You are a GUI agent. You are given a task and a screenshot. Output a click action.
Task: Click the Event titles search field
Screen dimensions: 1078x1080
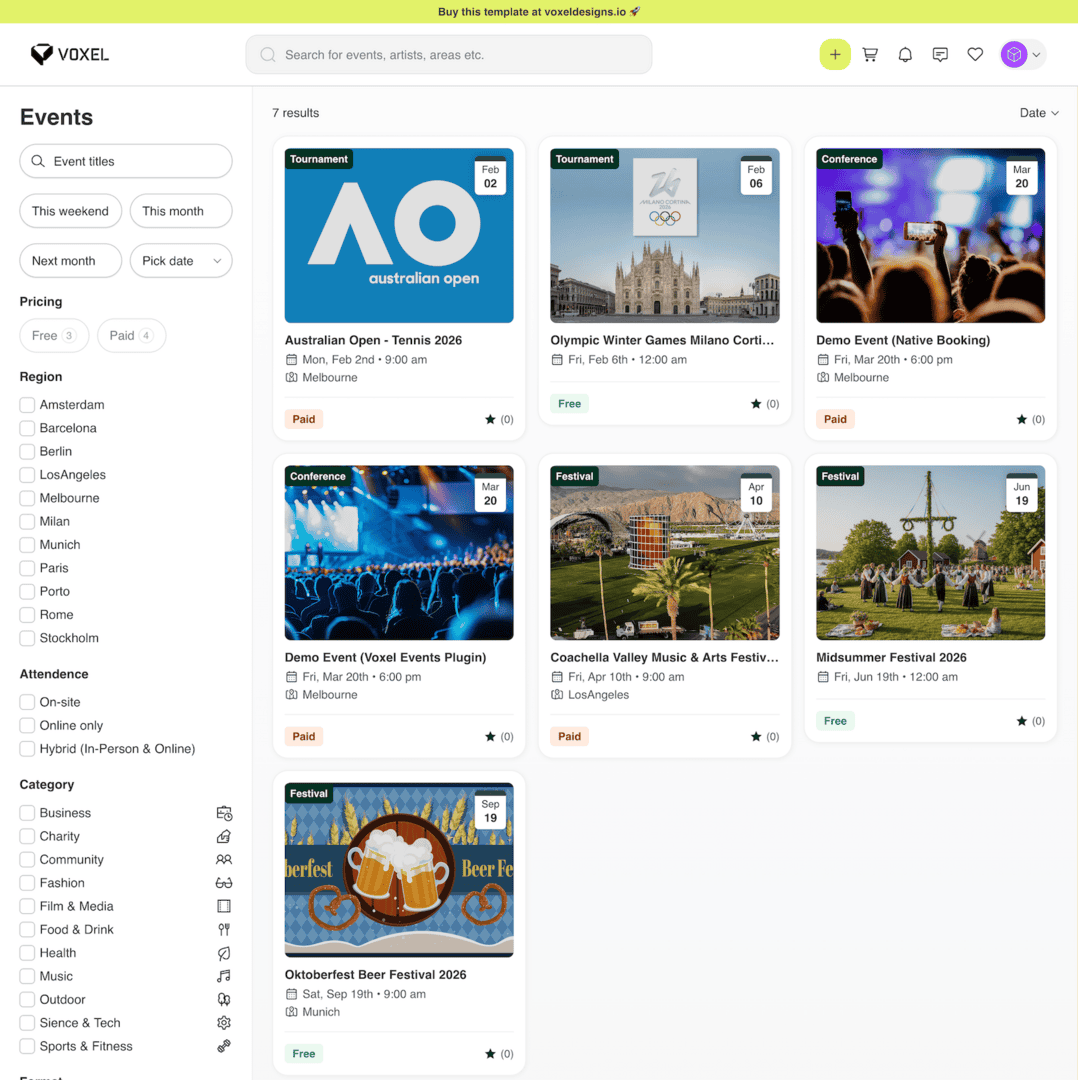(126, 161)
